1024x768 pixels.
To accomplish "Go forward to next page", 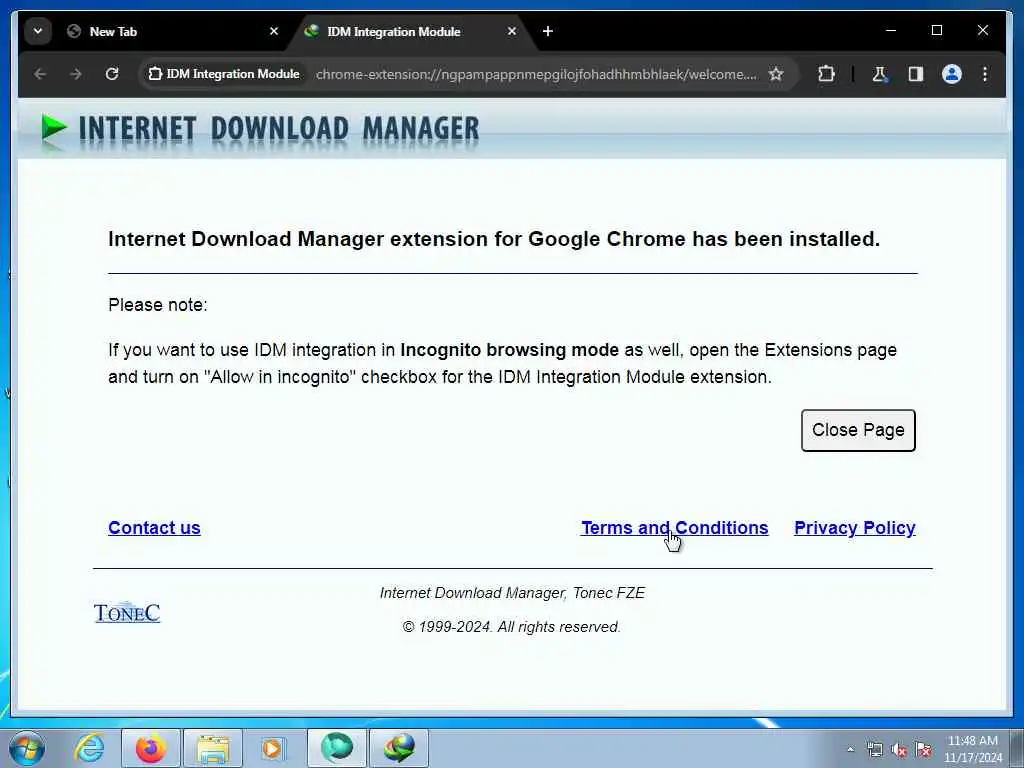I will (76, 74).
